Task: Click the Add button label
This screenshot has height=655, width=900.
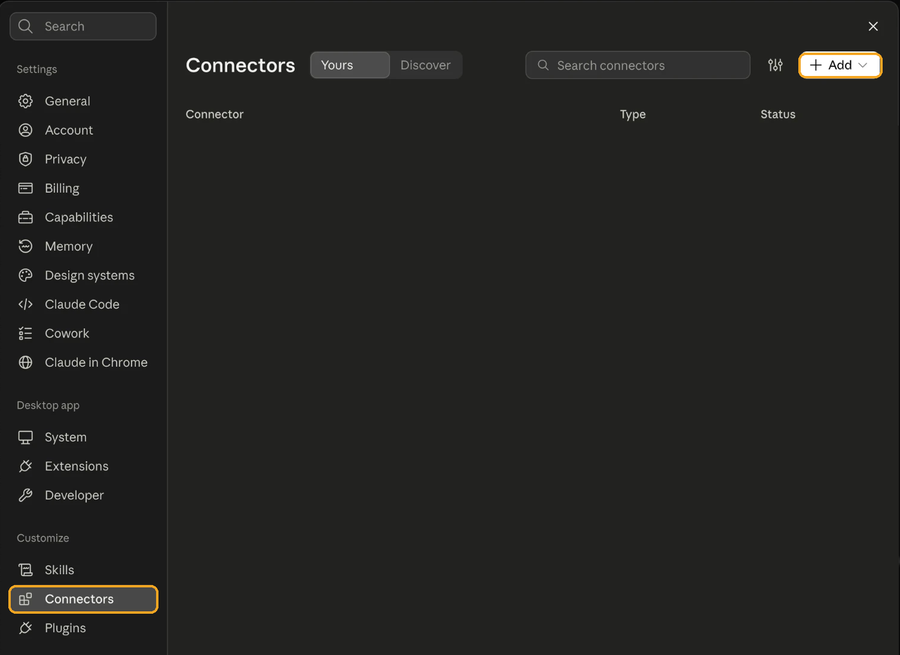Action: 840,65
